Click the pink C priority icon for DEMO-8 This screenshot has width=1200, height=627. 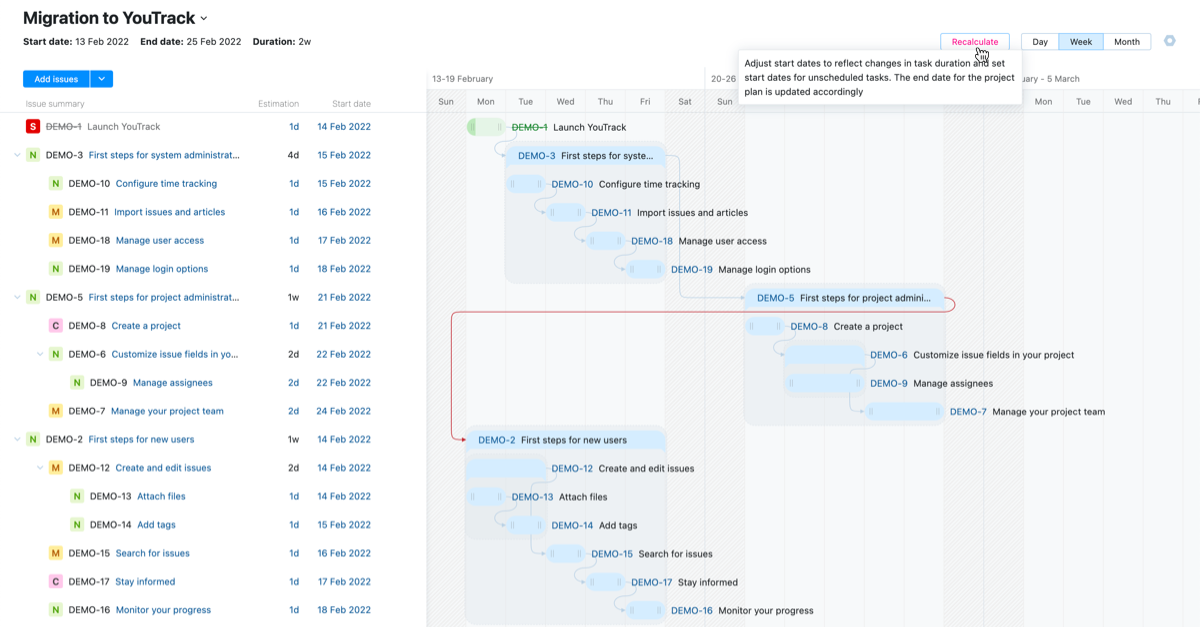coord(56,326)
